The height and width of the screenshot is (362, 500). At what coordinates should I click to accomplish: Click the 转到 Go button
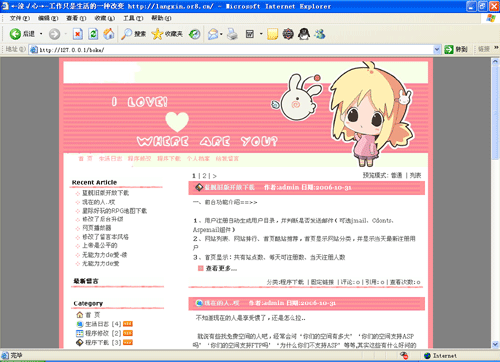click(x=456, y=50)
